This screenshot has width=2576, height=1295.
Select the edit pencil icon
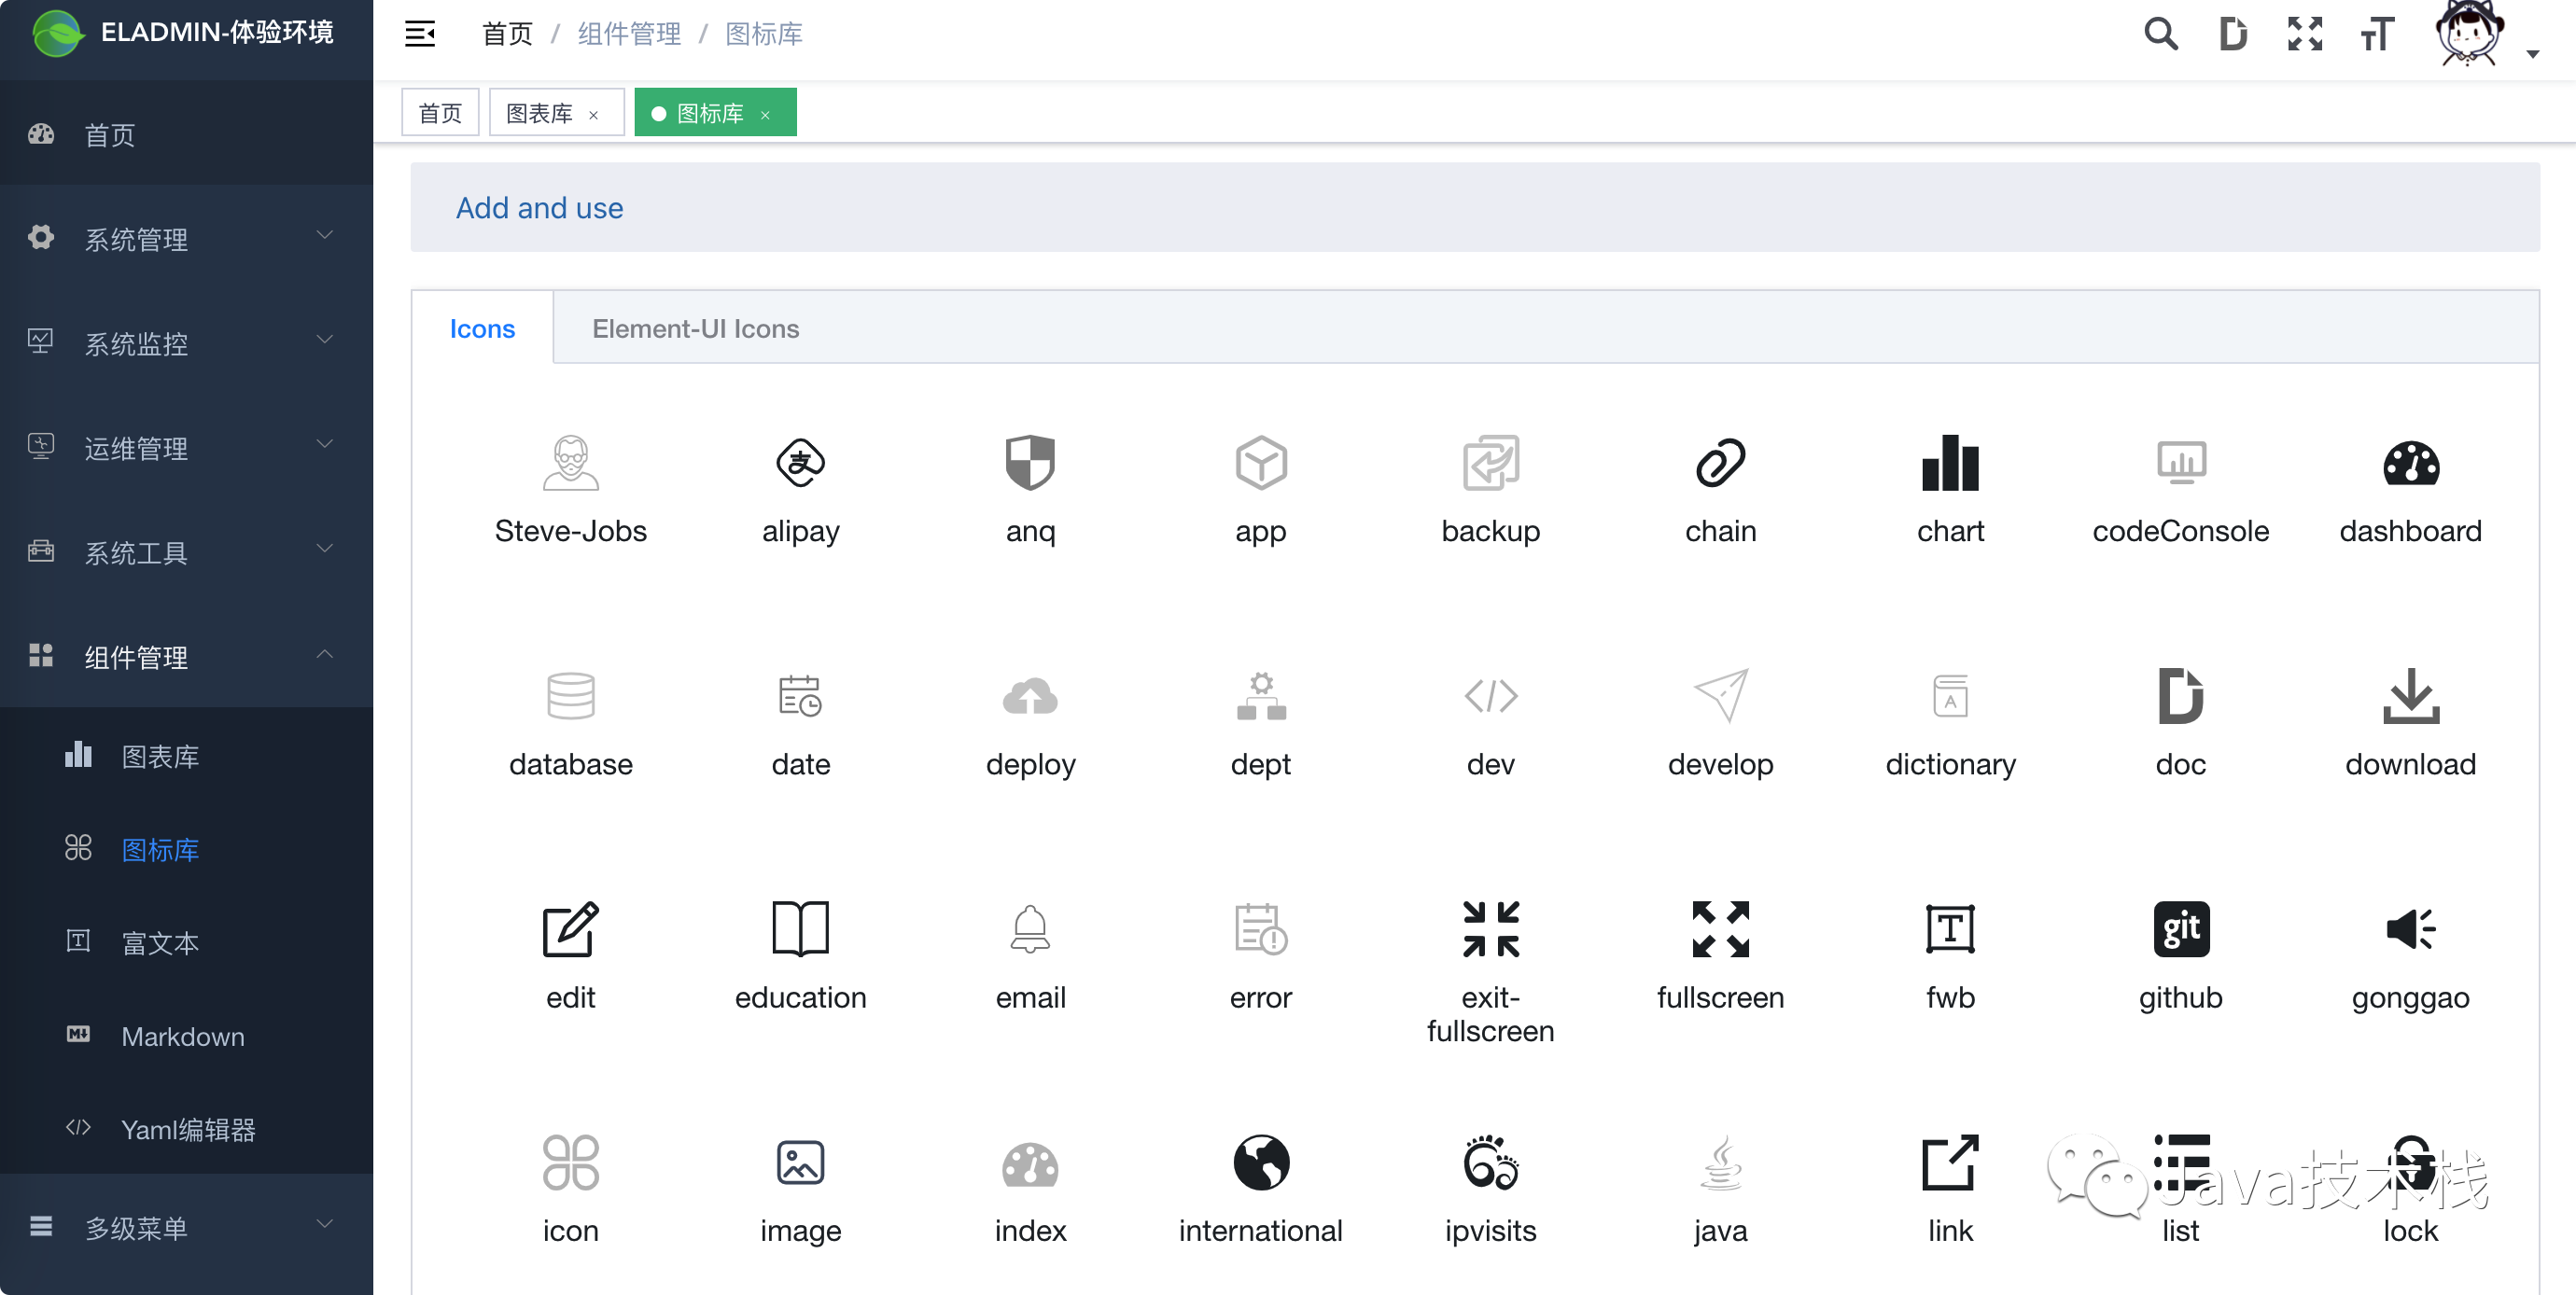pyautogui.click(x=570, y=929)
